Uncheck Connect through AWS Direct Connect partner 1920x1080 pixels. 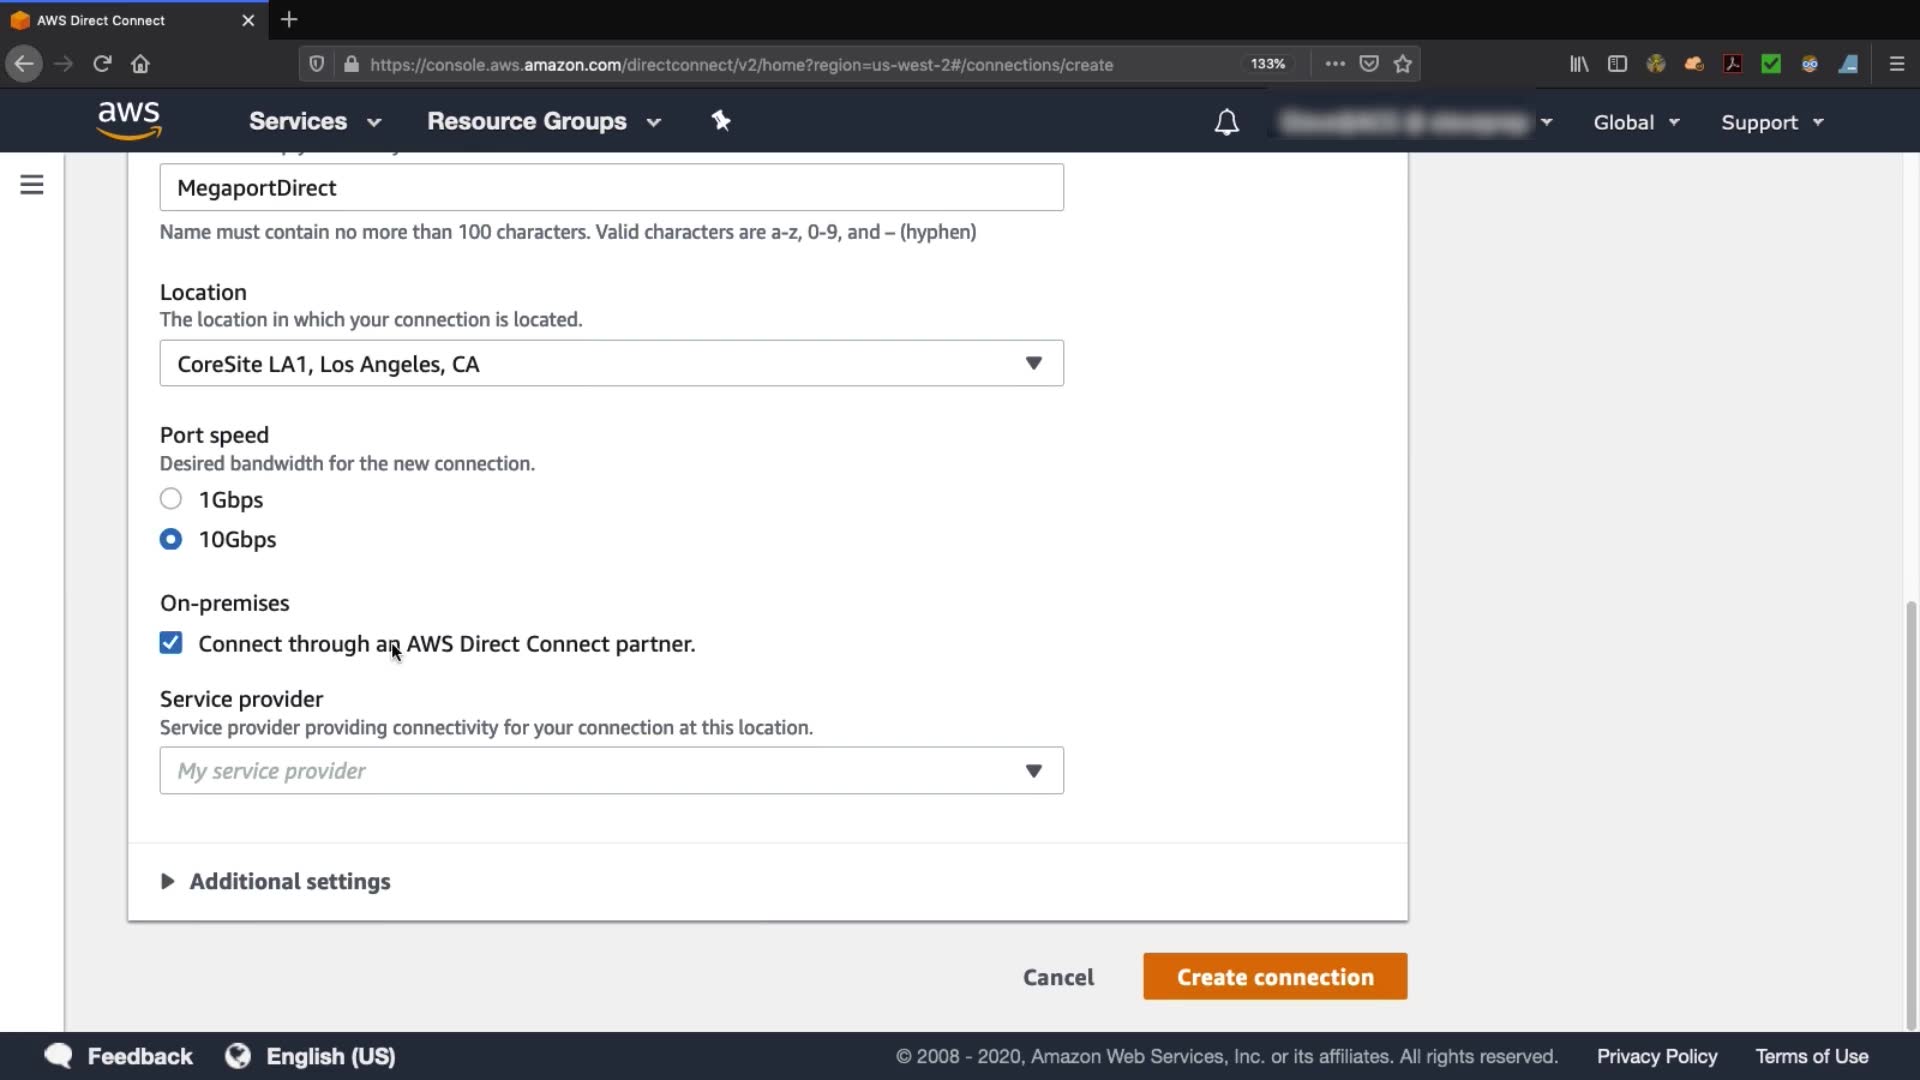click(x=171, y=643)
